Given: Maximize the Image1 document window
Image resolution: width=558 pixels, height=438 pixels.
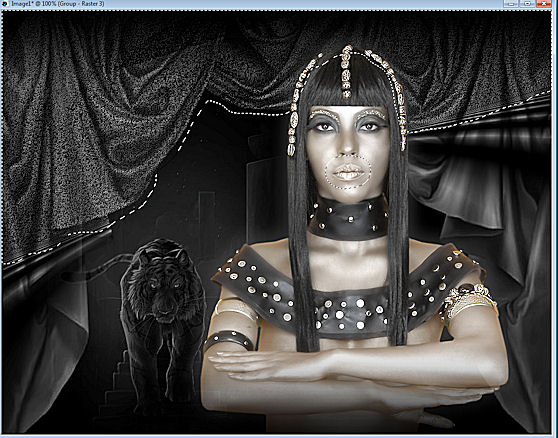Looking at the screenshot, I should pos(528,4).
